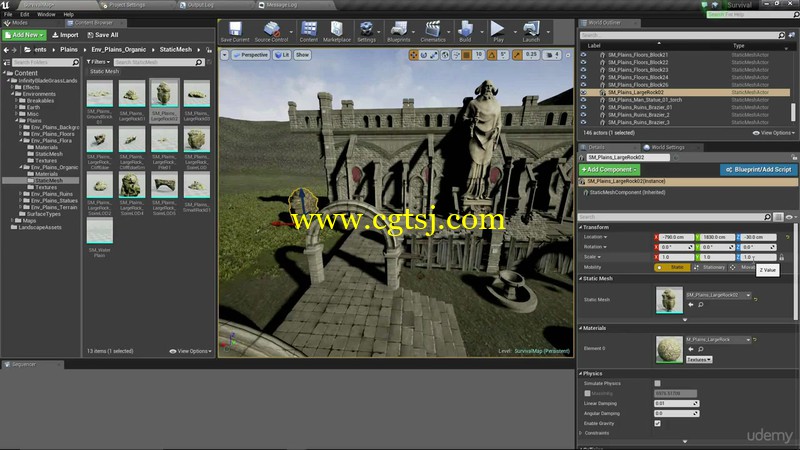Toggle visibility of SM_Plains_Floors_Block21

584,55
